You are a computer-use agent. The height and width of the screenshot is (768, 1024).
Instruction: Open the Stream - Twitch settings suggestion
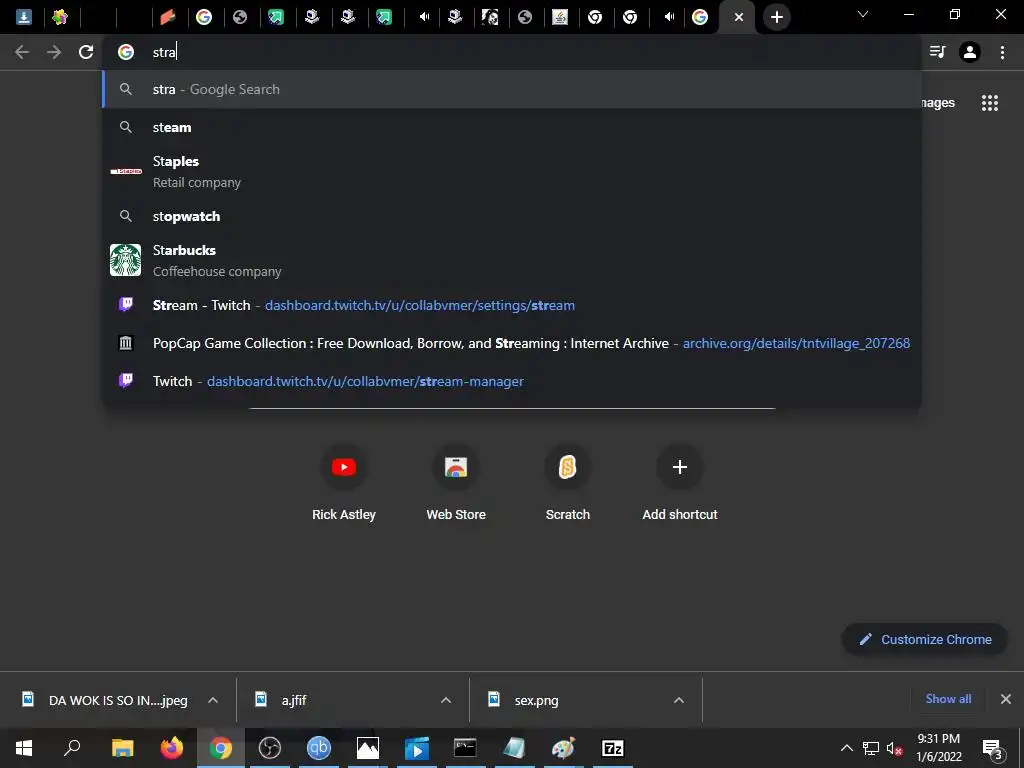pyautogui.click(x=511, y=305)
